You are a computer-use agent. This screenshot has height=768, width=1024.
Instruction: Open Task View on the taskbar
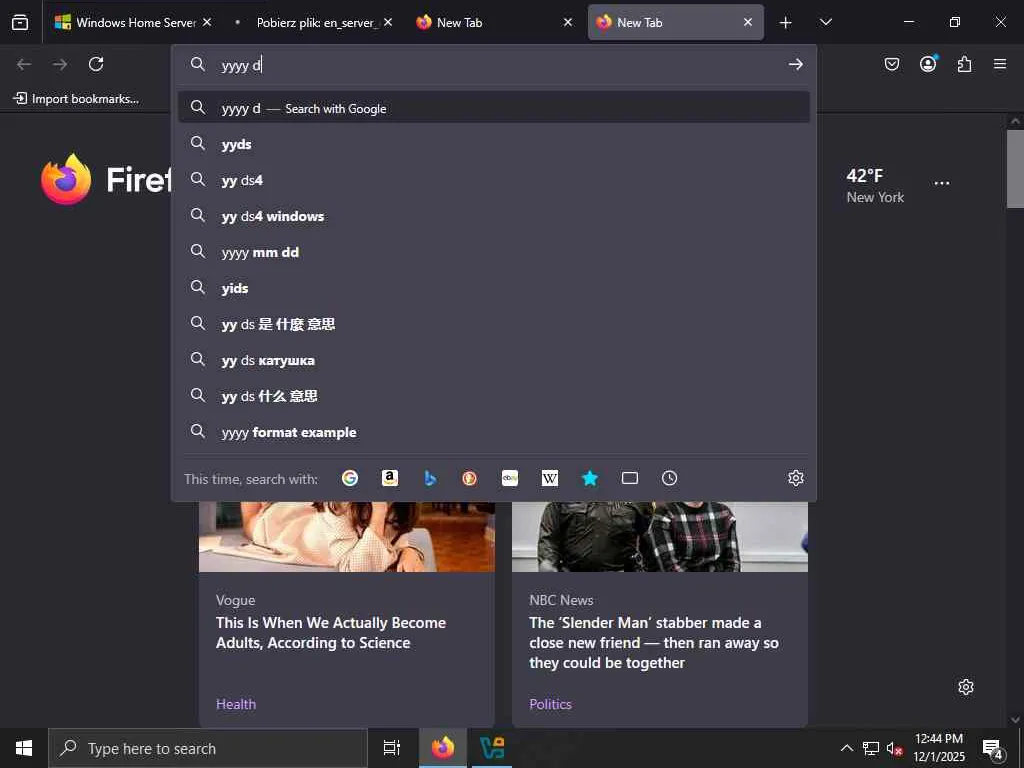click(391, 748)
